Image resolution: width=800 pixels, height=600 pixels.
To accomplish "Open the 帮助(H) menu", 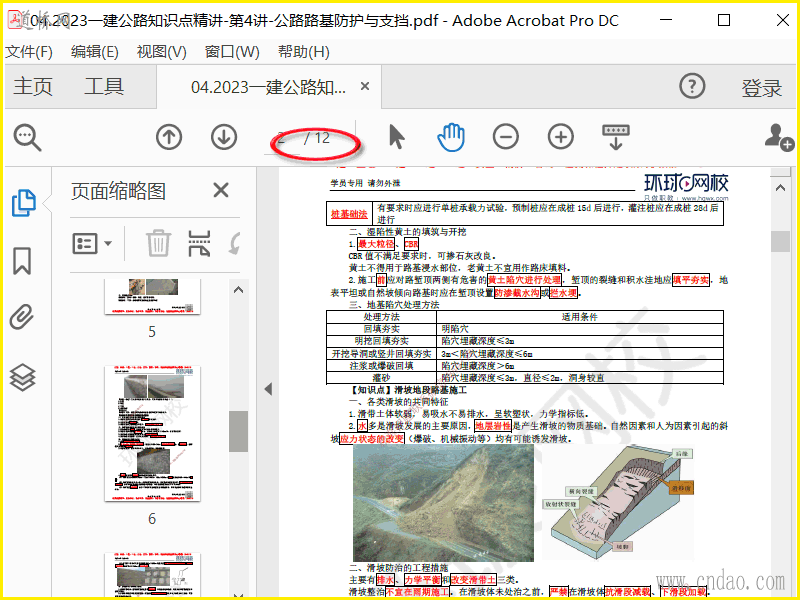I will click(x=304, y=52).
